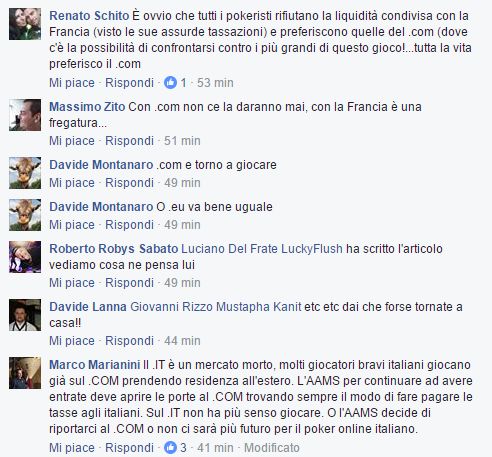The height and width of the screenshot is (457, 492).
Task: Click Rispondi under Davide Lanna's comment
Action: pyautogui.click(x=129, y=341)
